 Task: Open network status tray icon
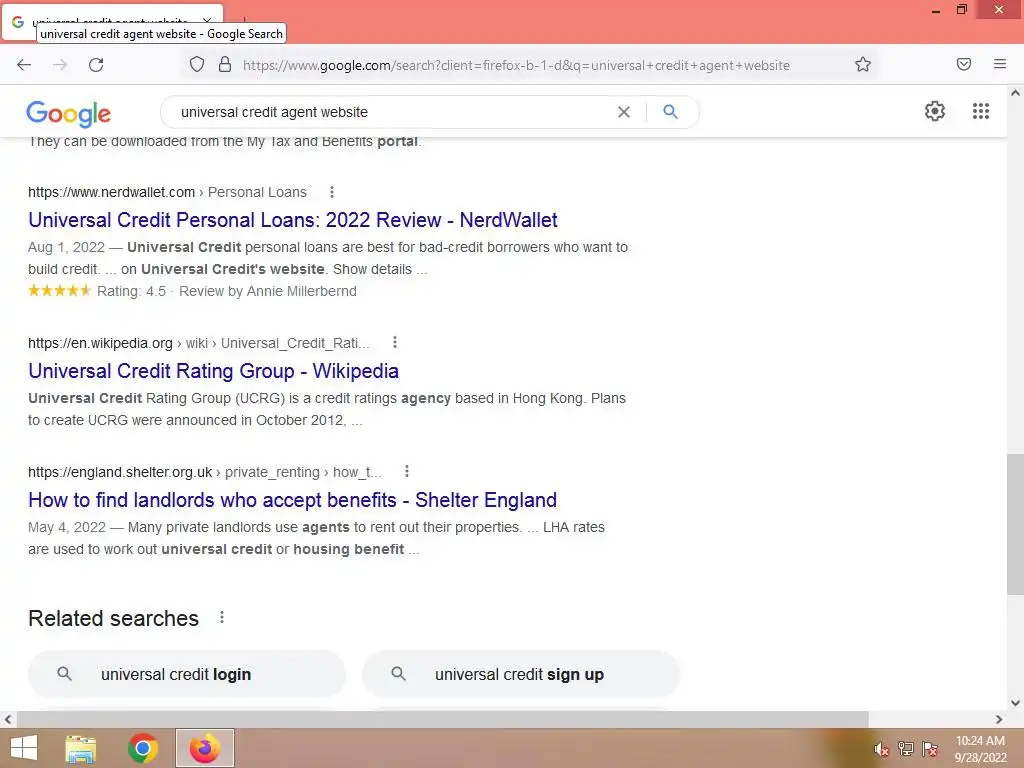906,748
